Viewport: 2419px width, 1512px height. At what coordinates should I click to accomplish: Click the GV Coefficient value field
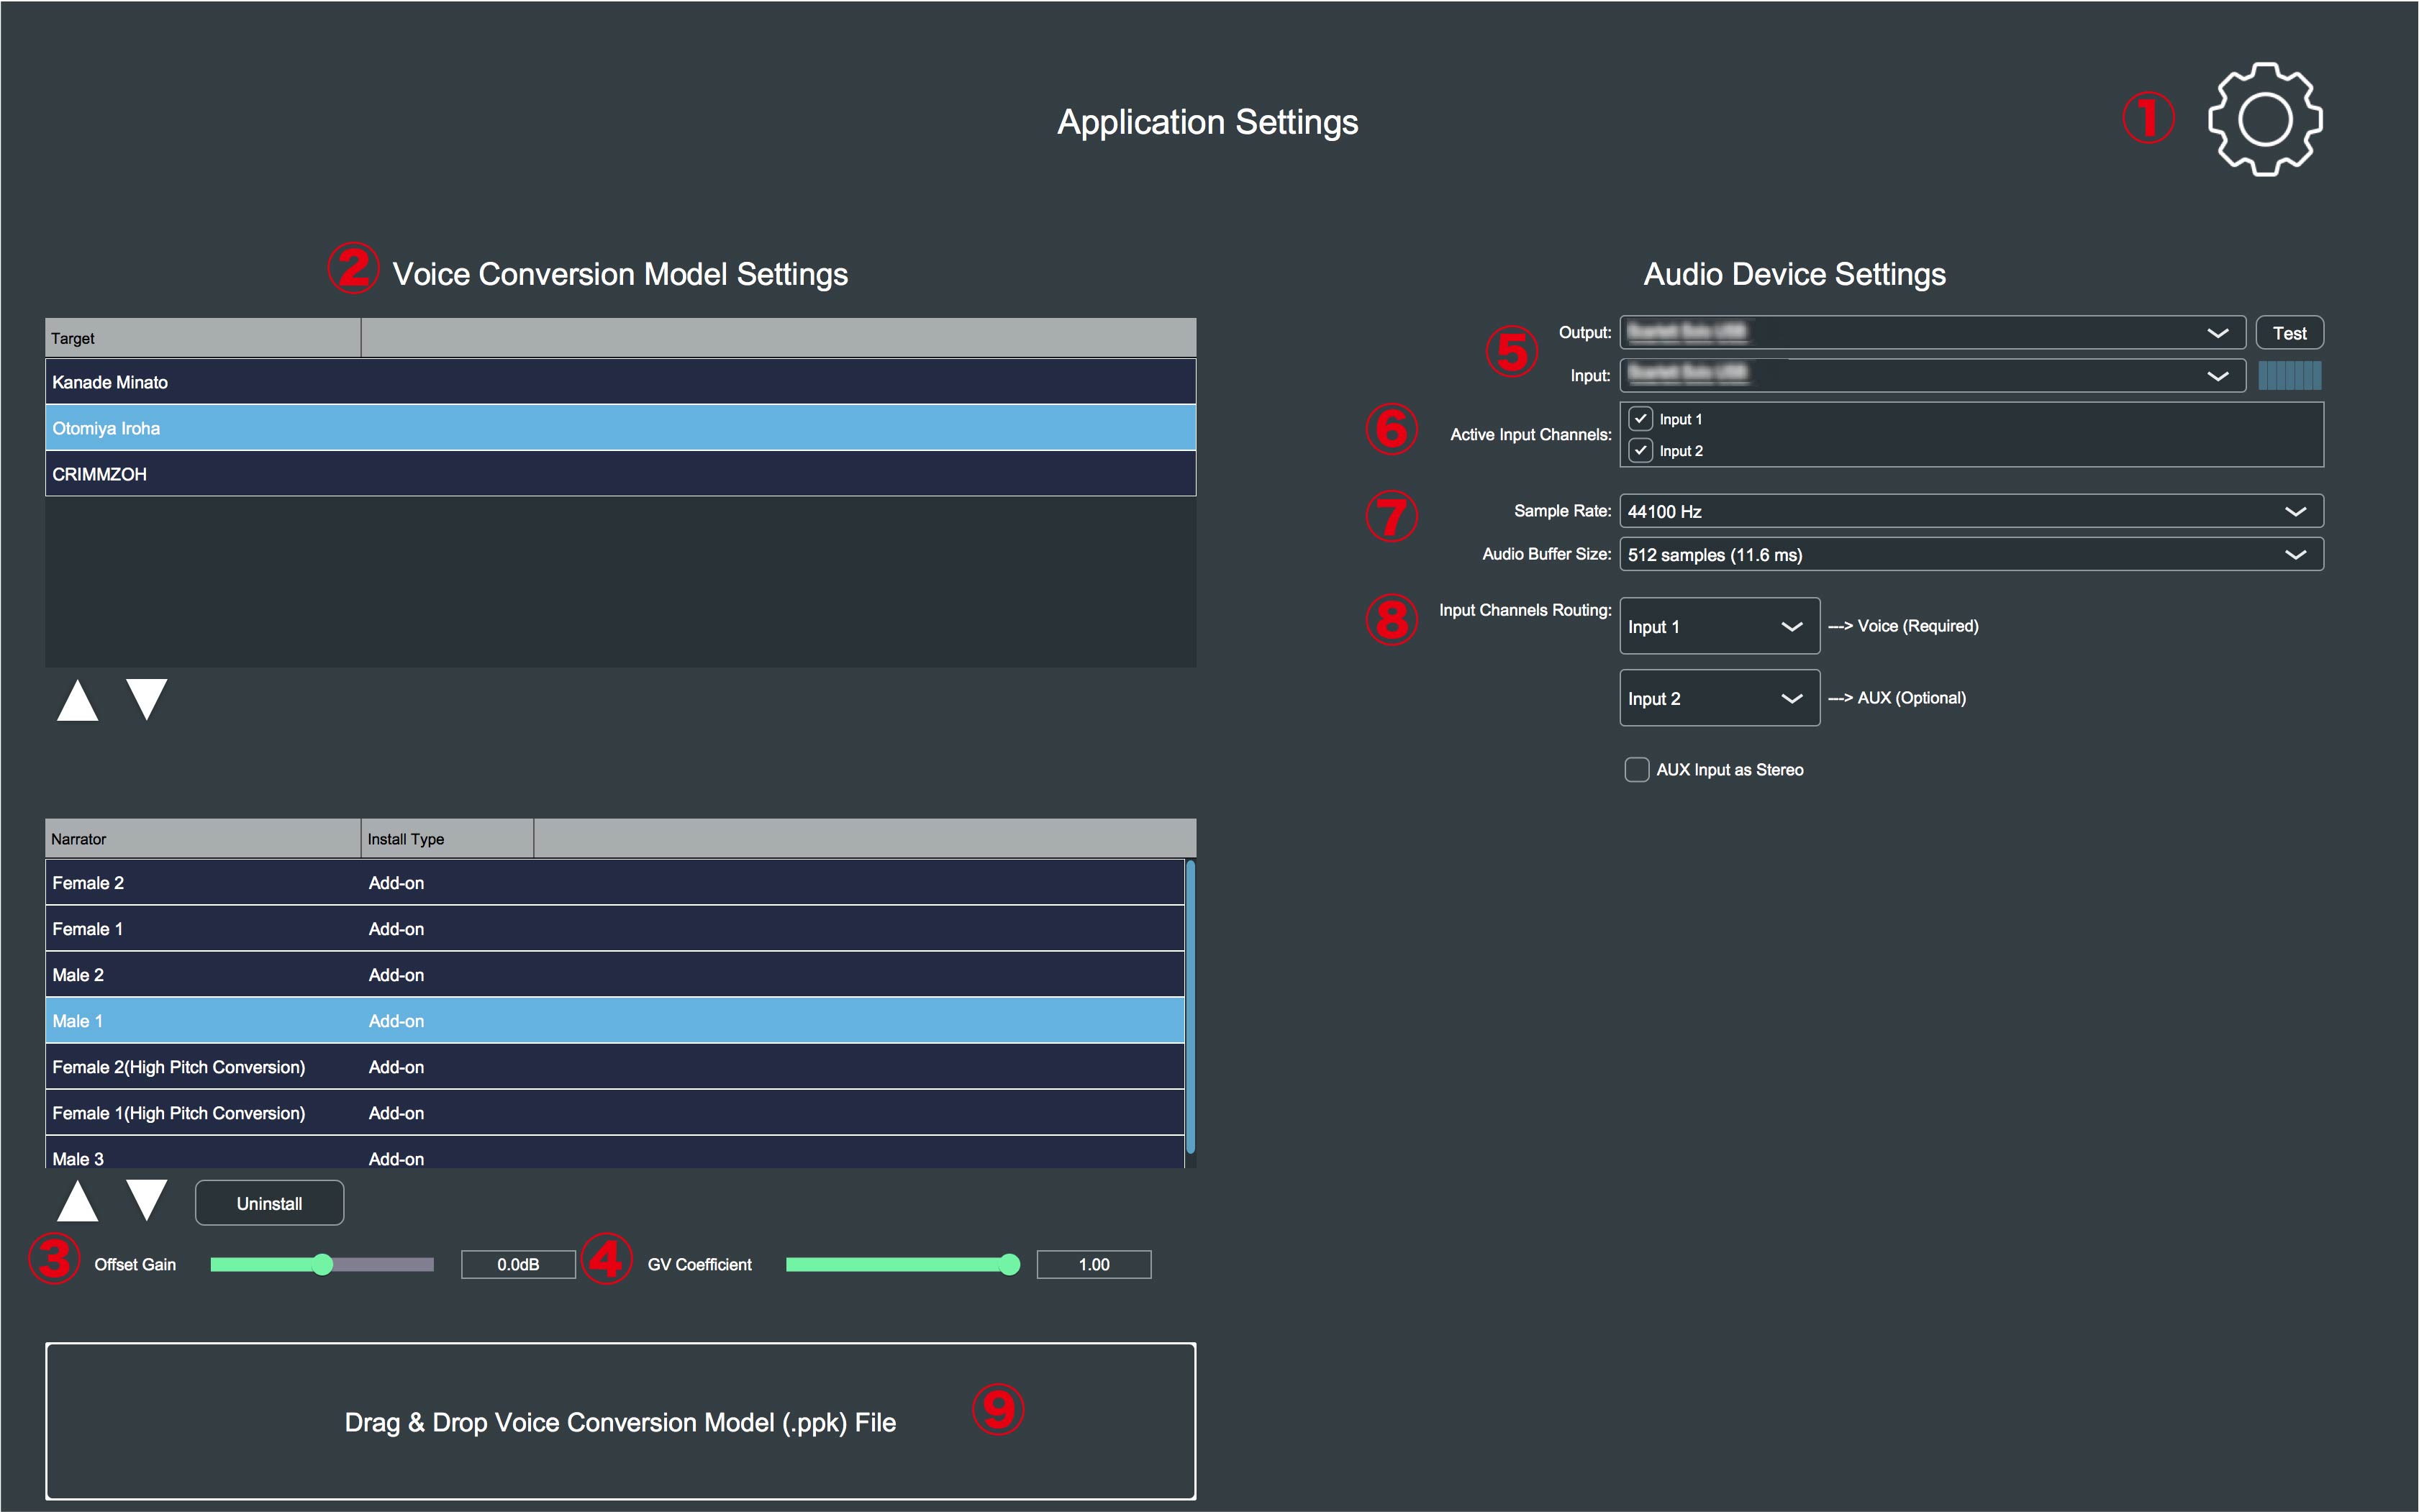click(1093, 1265)
